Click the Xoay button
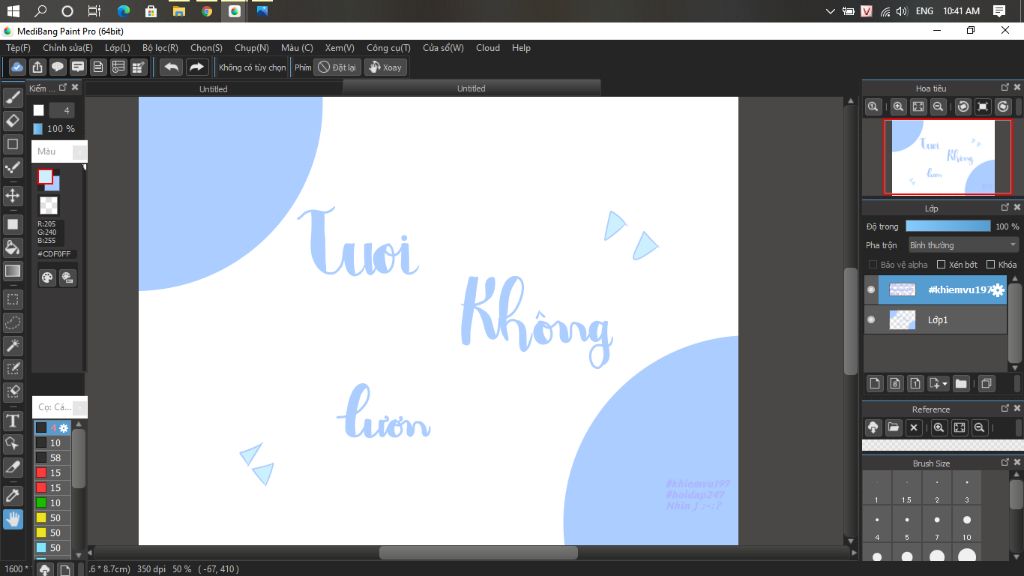 tap(385, 67)
